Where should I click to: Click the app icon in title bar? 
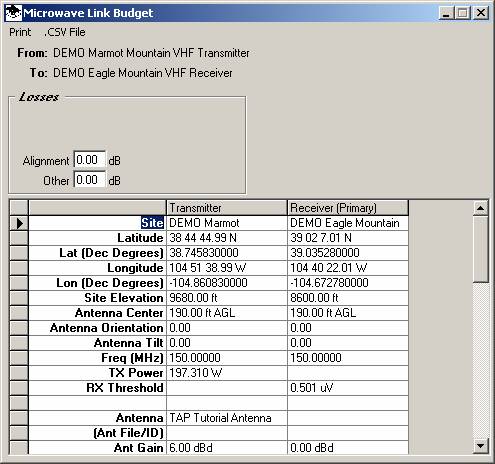point(13,13)
